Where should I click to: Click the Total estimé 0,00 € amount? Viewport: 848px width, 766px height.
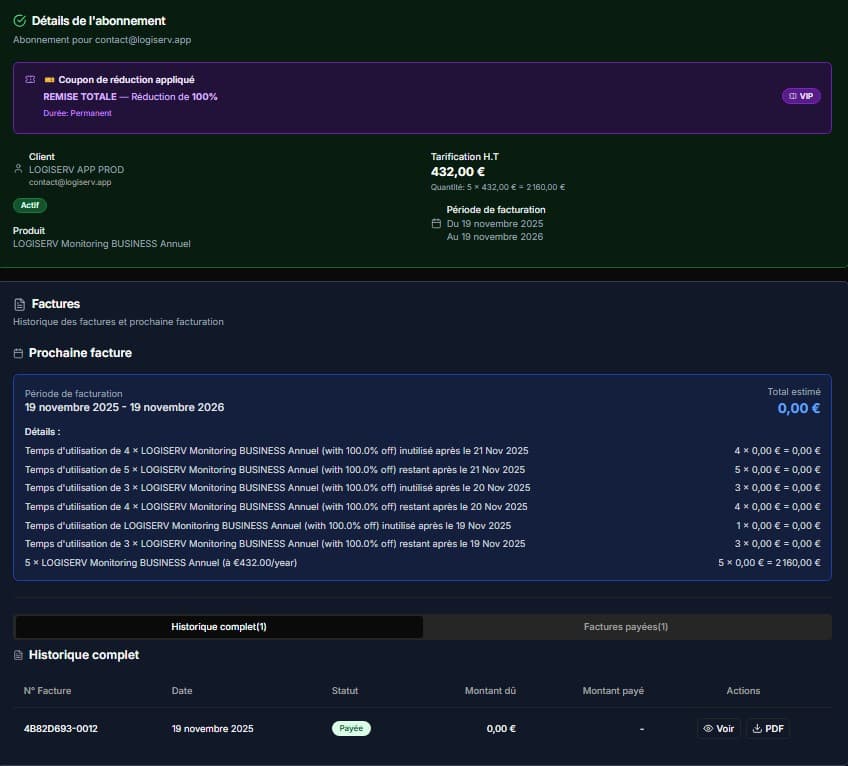799,408
